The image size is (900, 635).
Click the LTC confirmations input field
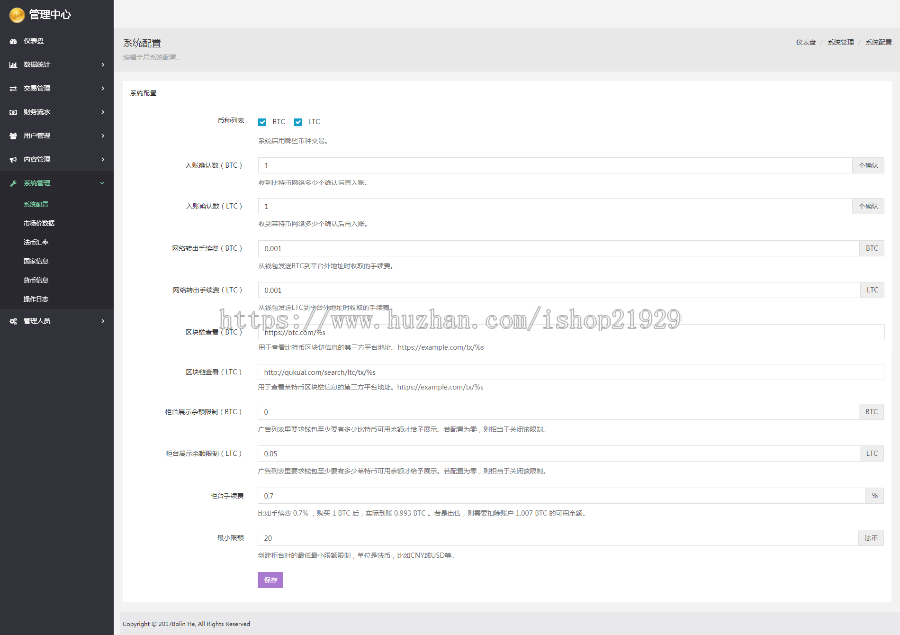coord(555,206)
